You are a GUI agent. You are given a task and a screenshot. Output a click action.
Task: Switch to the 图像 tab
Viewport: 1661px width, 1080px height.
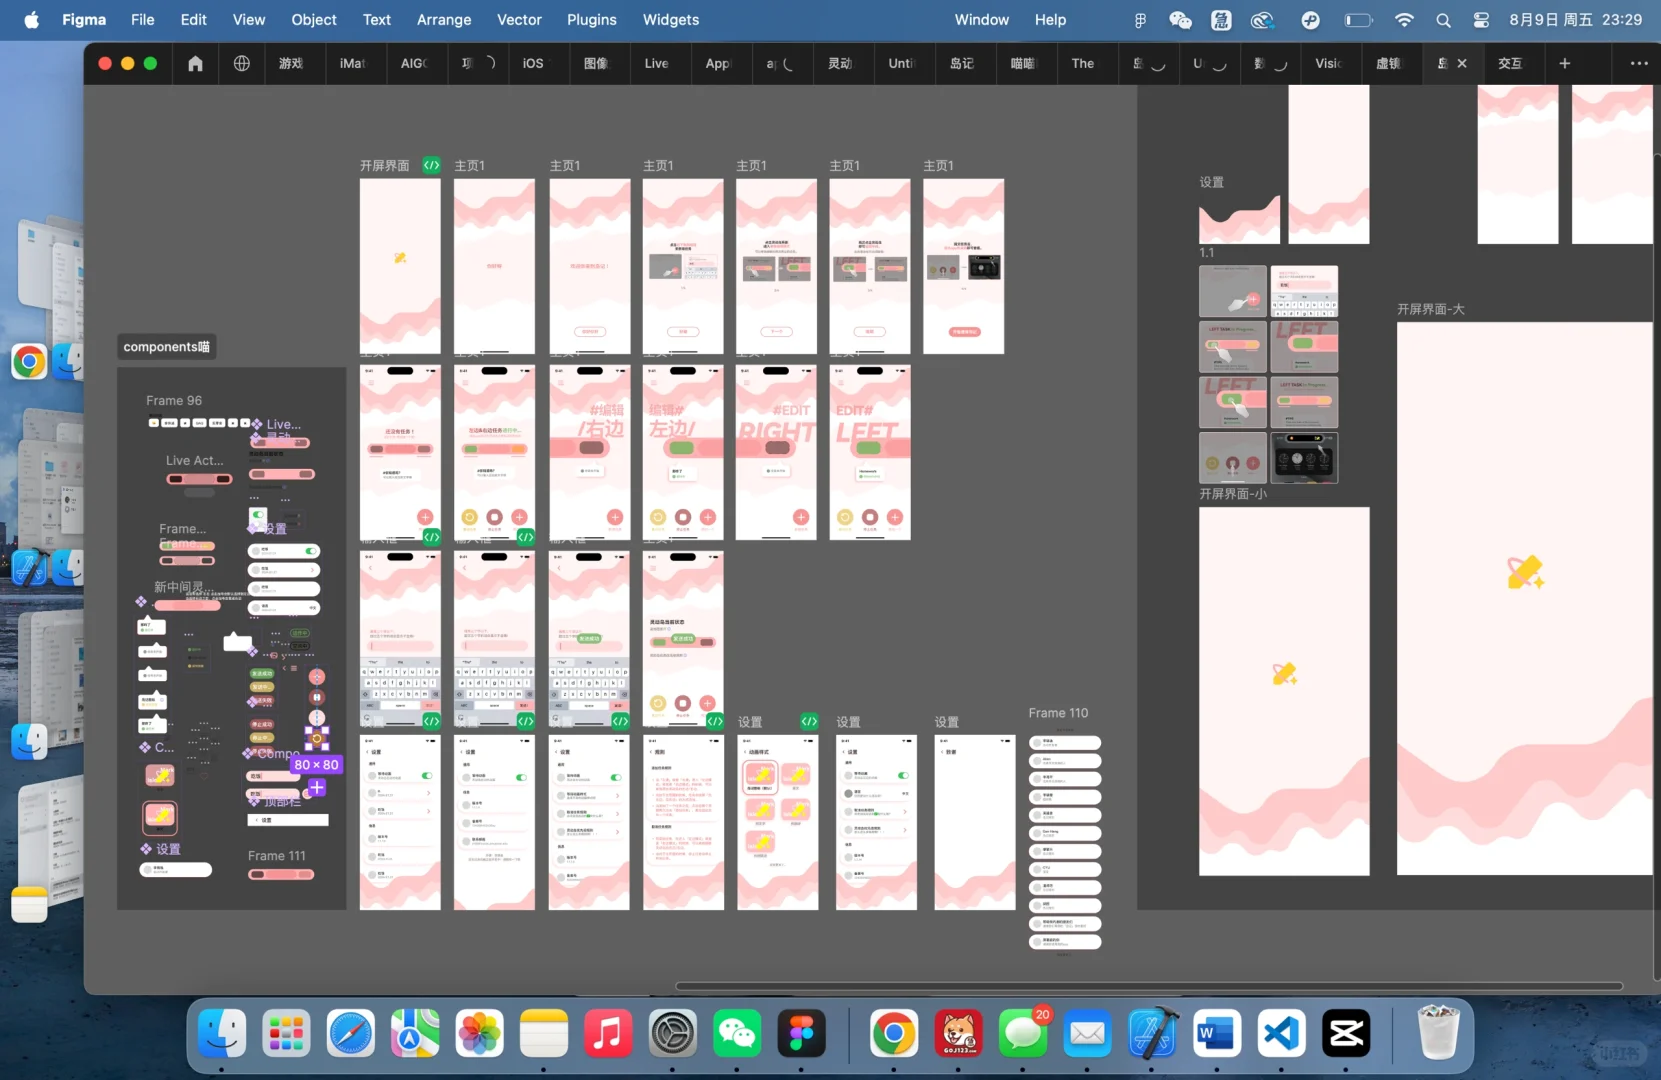pyautogui.click(x=596, y=63)
